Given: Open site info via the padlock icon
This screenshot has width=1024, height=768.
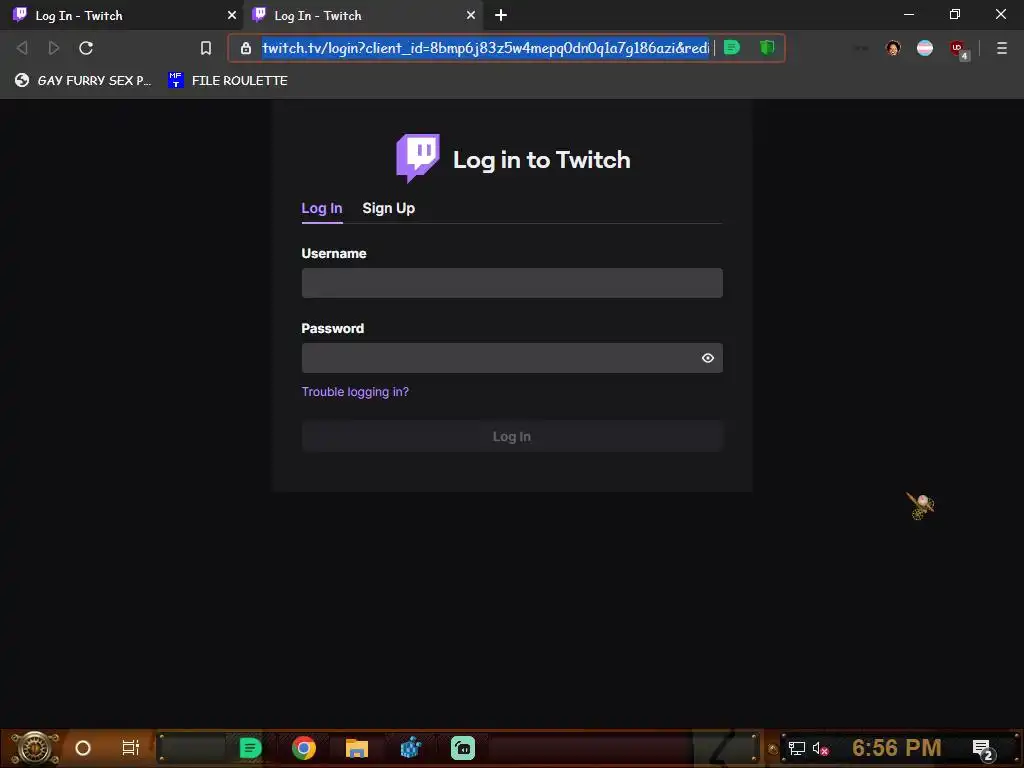Looking at the screenshot, I should coord(246,48).
